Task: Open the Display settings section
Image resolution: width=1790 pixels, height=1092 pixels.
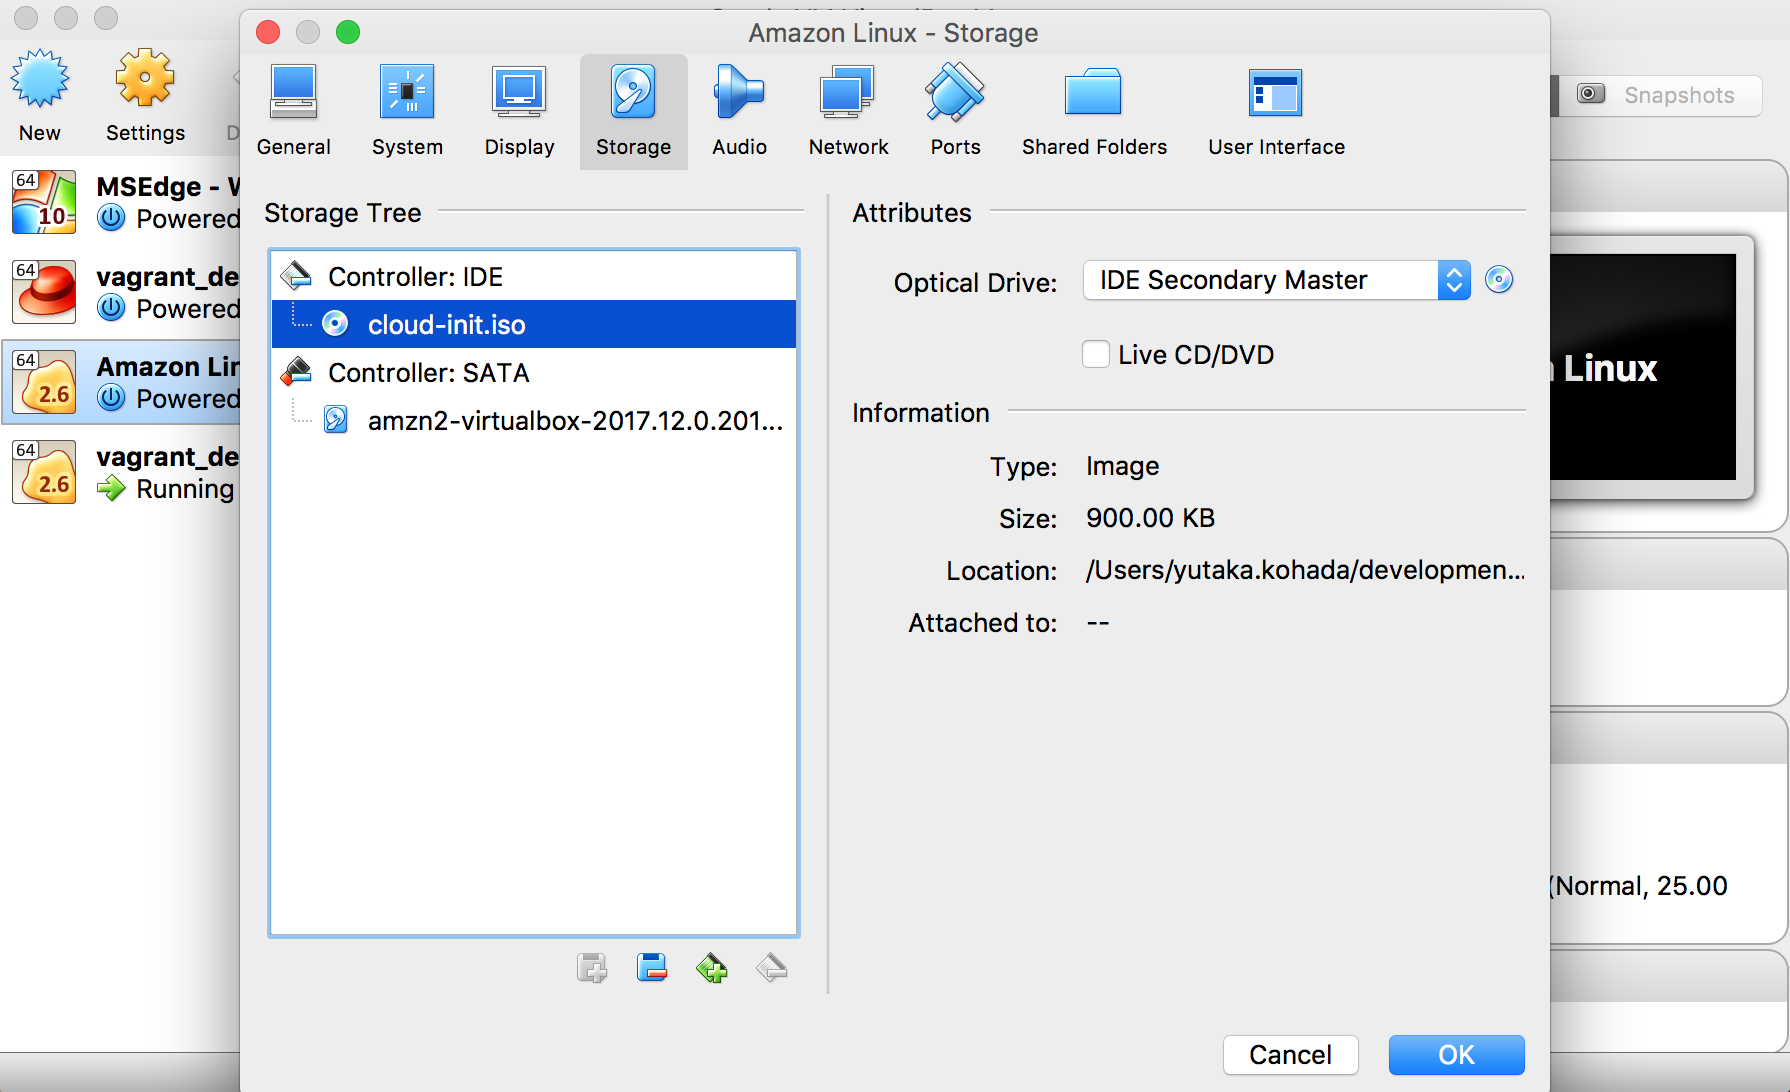Action: pos(518,110)
